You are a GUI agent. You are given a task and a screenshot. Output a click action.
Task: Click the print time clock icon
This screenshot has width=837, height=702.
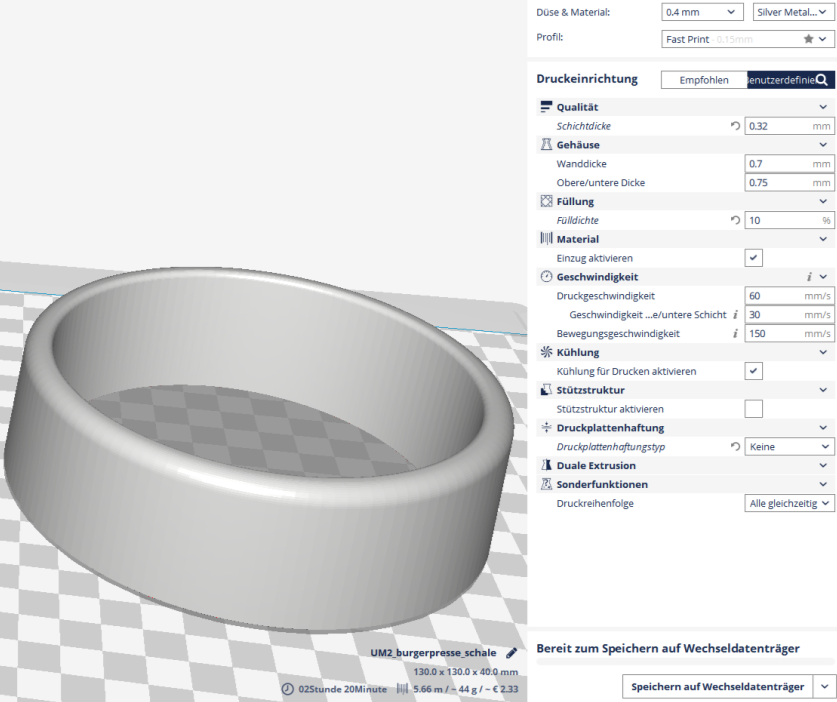(x=287, y=689)
